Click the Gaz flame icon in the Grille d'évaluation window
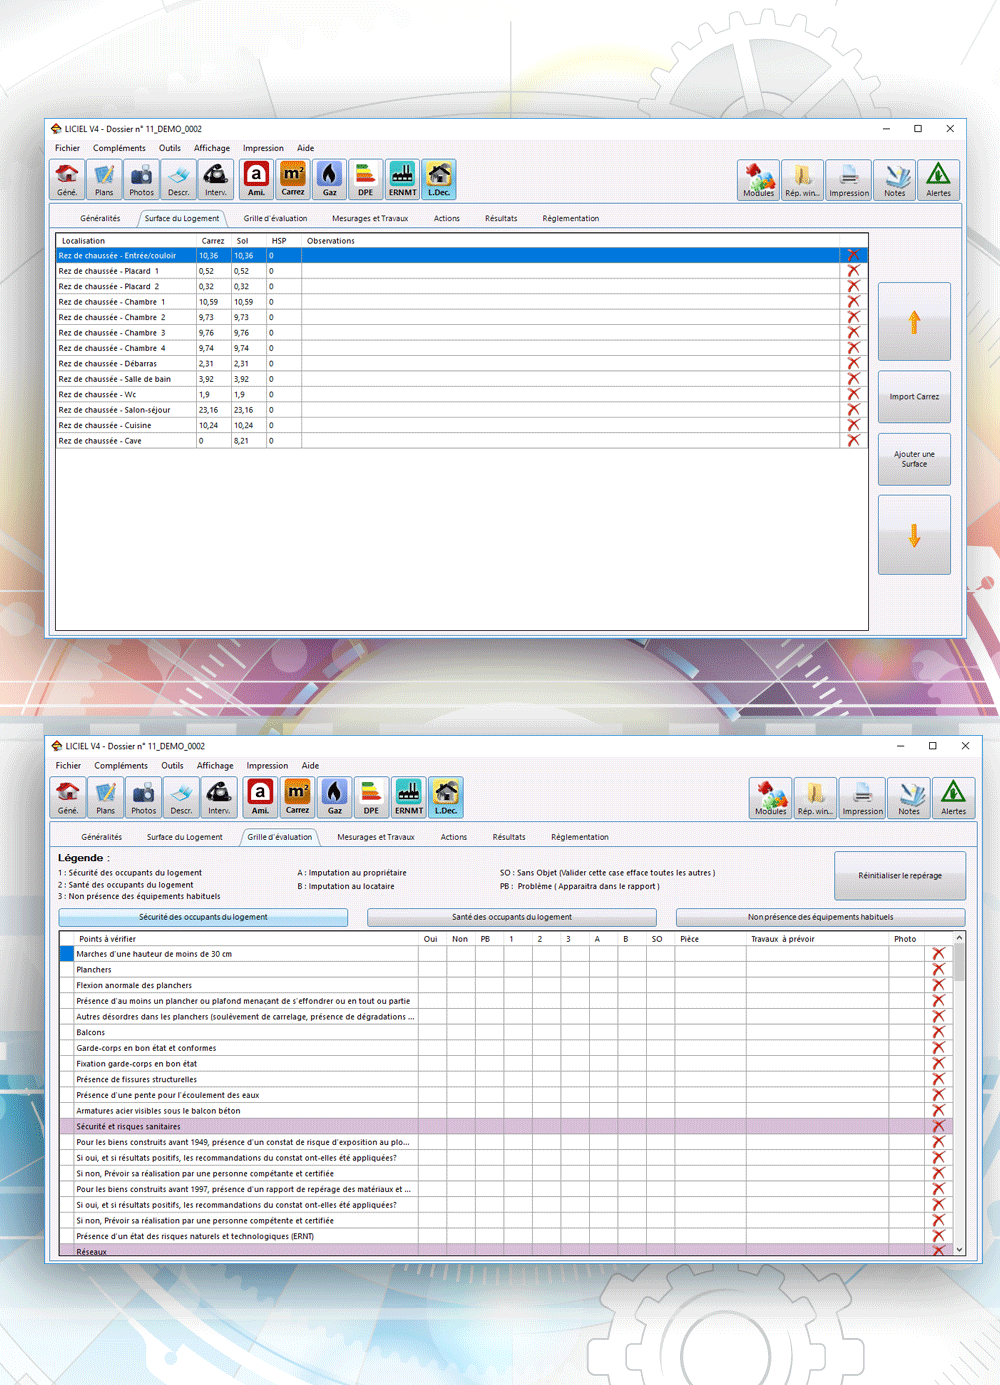 point(335,797)
